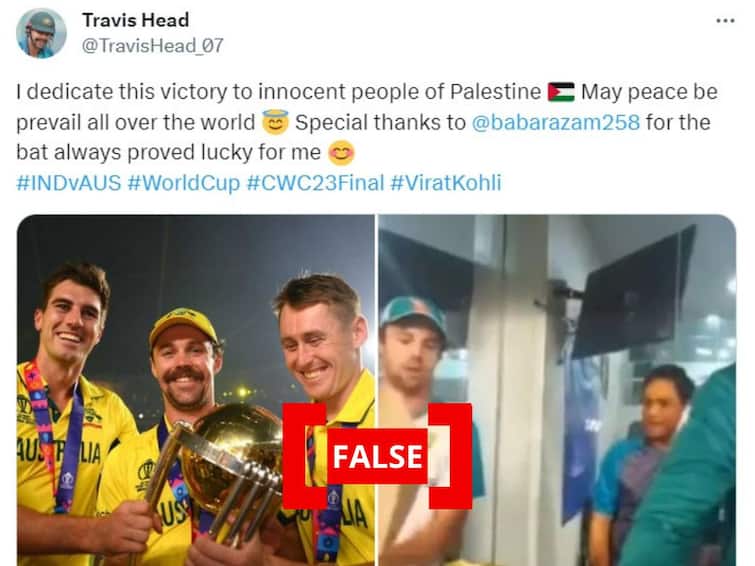
Task: Open the right dressing room photo
Action: pos(557,390)
